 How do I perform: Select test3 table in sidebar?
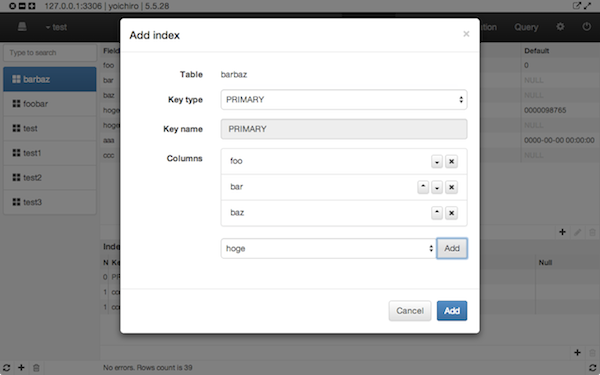(x=50, y=202)
